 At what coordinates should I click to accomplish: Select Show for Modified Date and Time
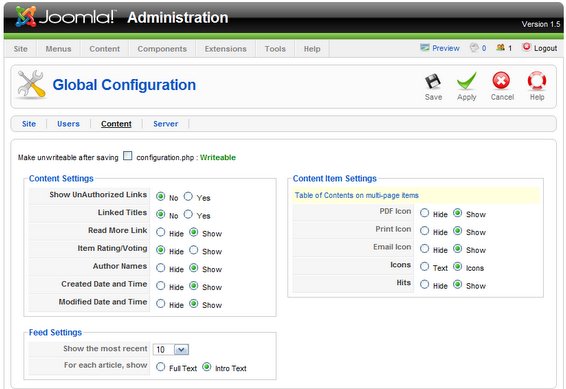pos(194,303)
